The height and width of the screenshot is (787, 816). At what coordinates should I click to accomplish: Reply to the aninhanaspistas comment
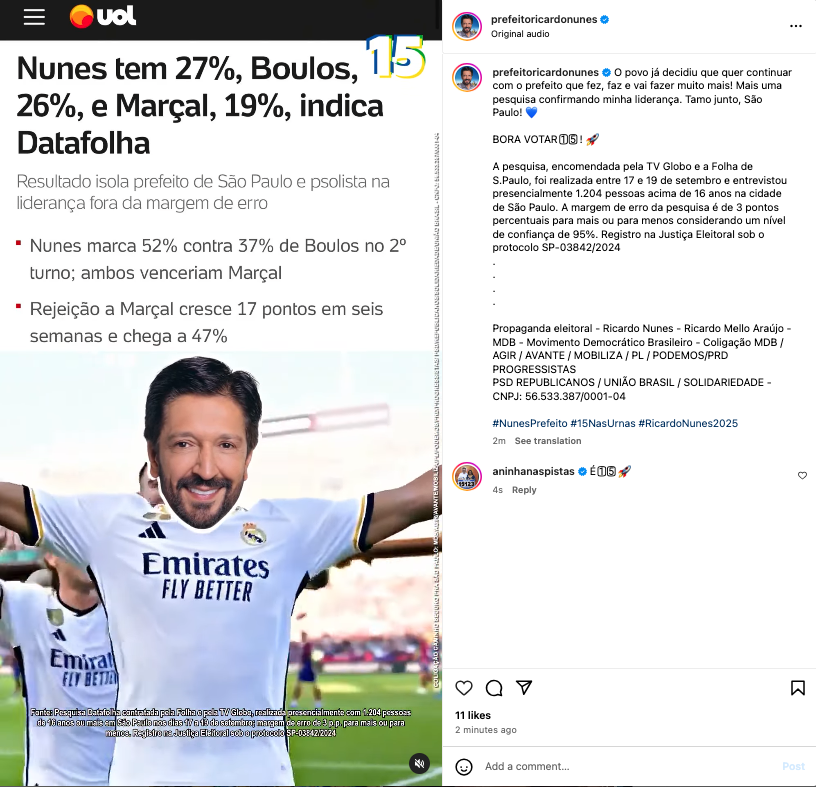pos(524,490)
